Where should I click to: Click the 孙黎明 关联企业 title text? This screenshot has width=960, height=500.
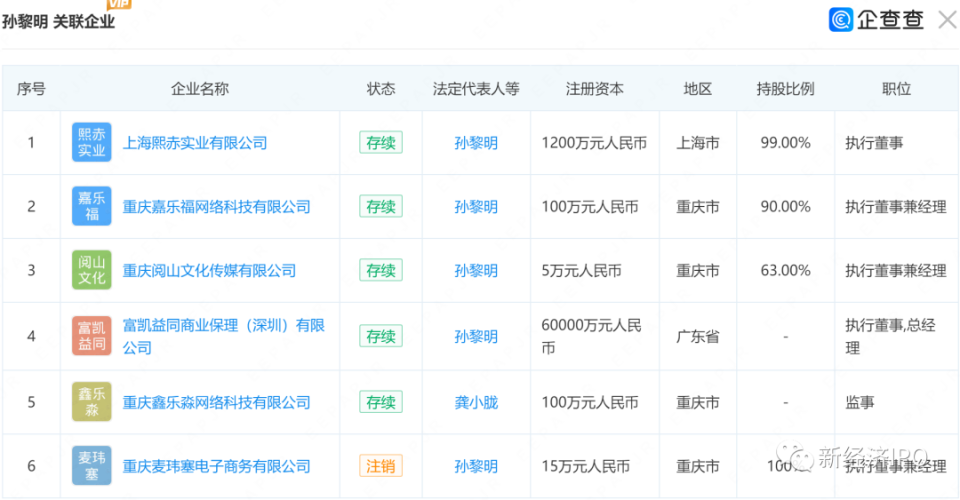pos(59,22)
